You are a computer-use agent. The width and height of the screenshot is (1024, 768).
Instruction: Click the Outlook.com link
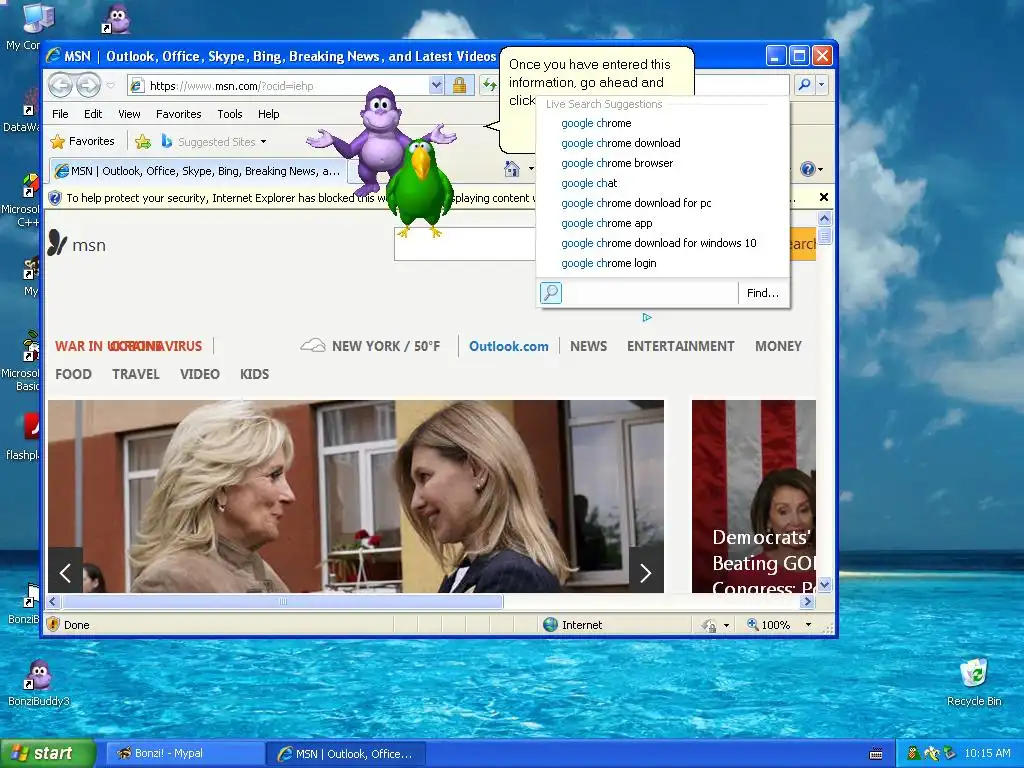coord(509,346)
